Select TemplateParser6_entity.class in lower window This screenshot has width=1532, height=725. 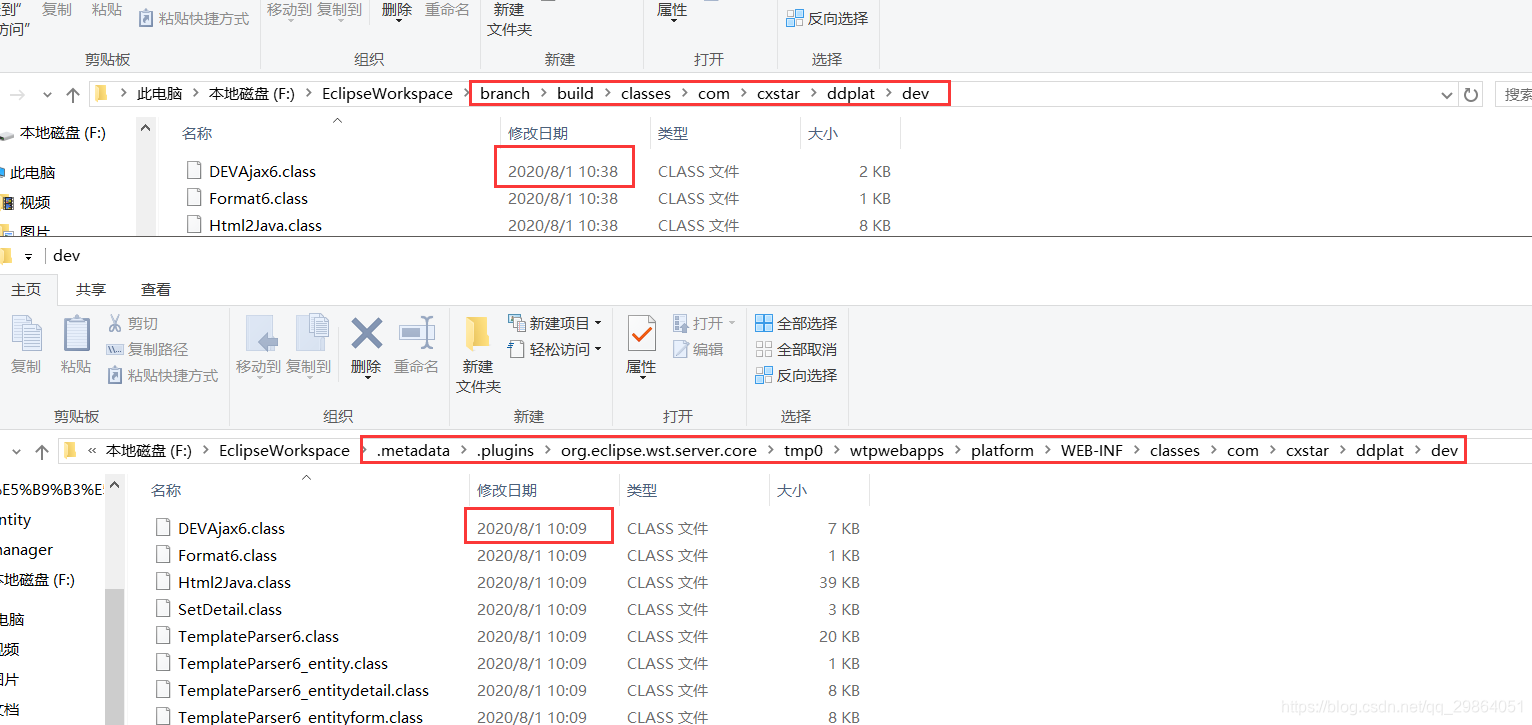click(x=283, y=663)
